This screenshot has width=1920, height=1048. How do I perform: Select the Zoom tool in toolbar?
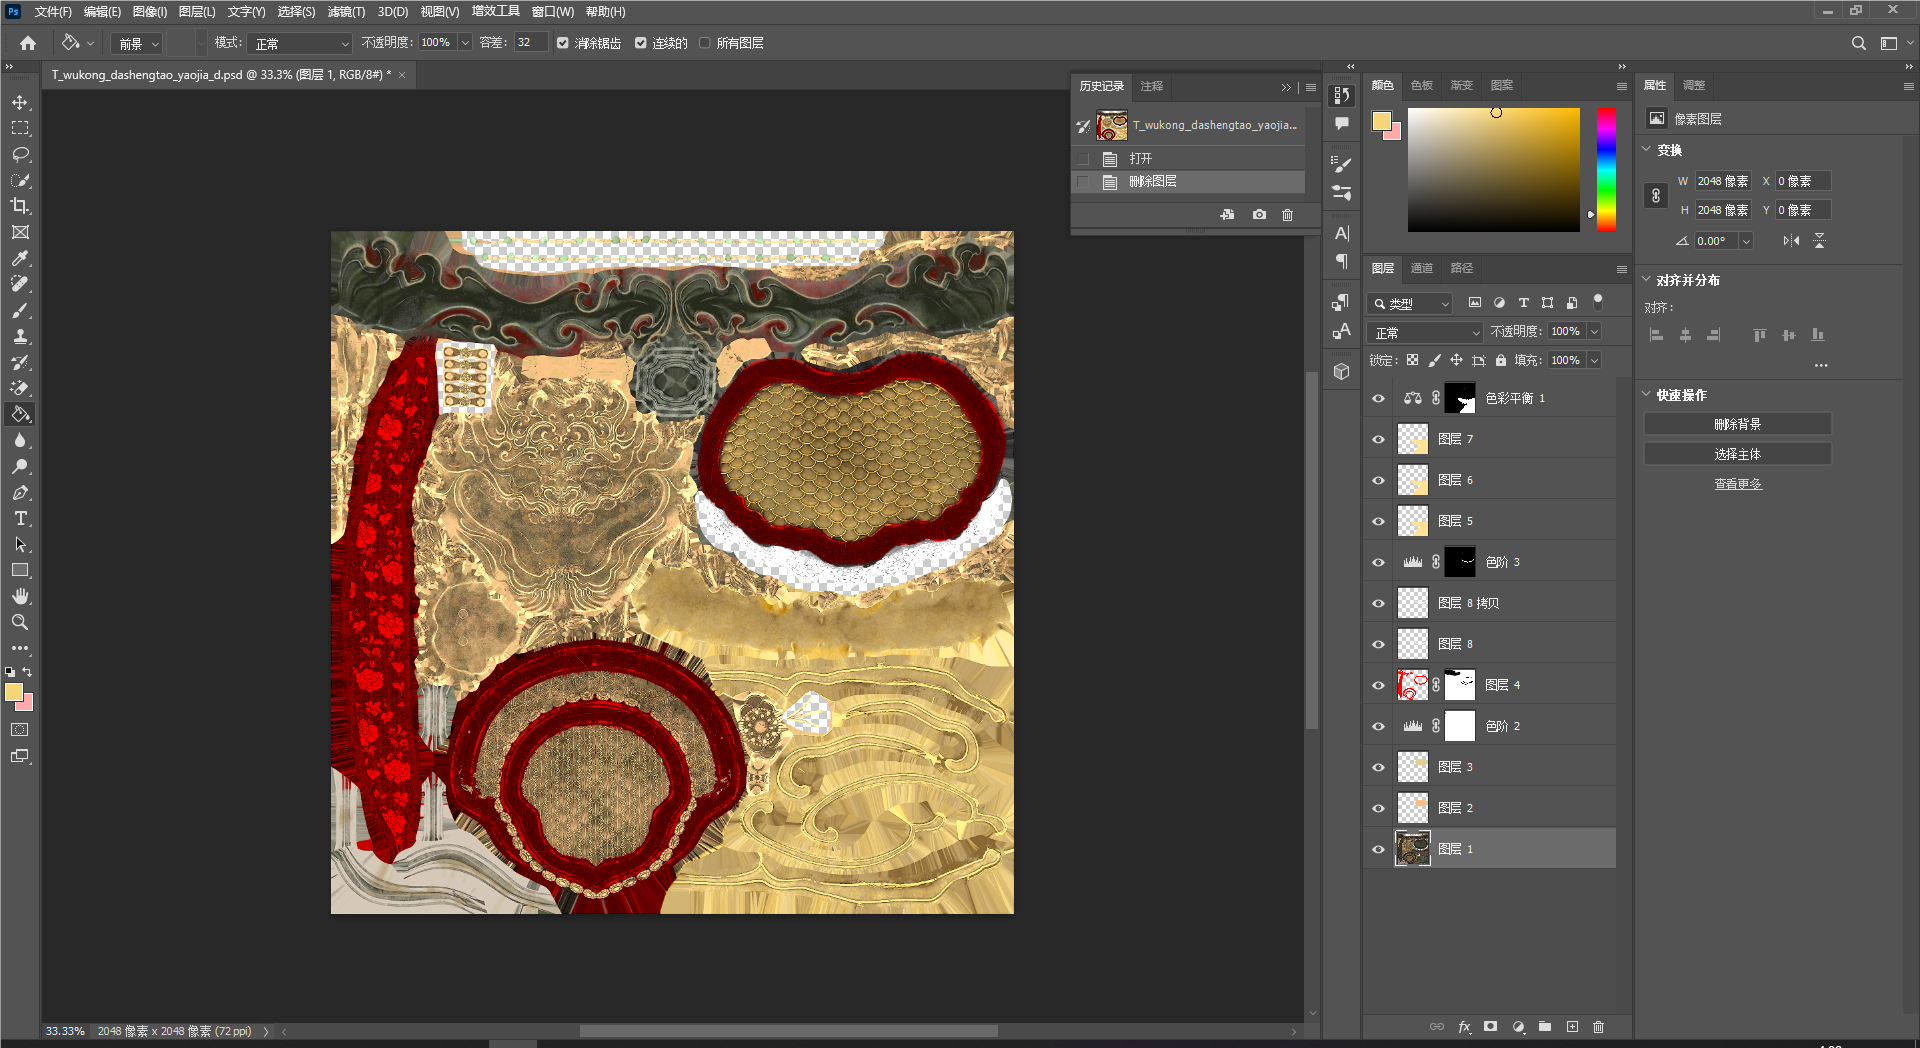pos(20,623)
